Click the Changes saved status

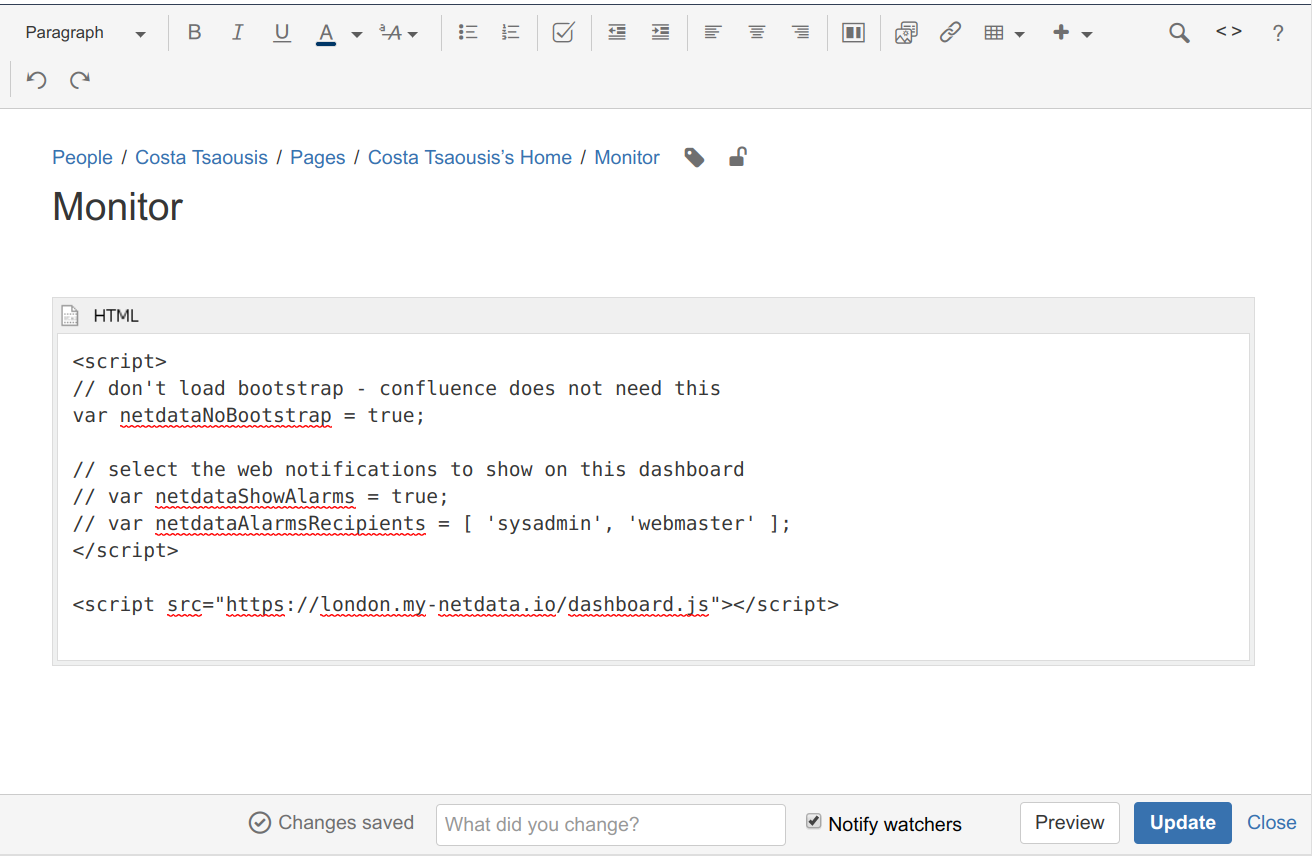pos(331,823)
